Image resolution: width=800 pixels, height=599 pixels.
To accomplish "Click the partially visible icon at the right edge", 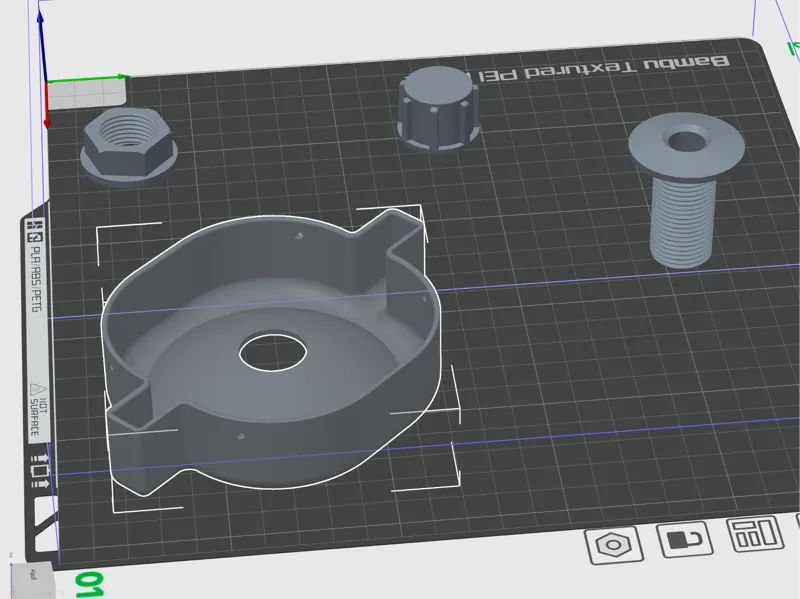I will [x=797, y=528].
